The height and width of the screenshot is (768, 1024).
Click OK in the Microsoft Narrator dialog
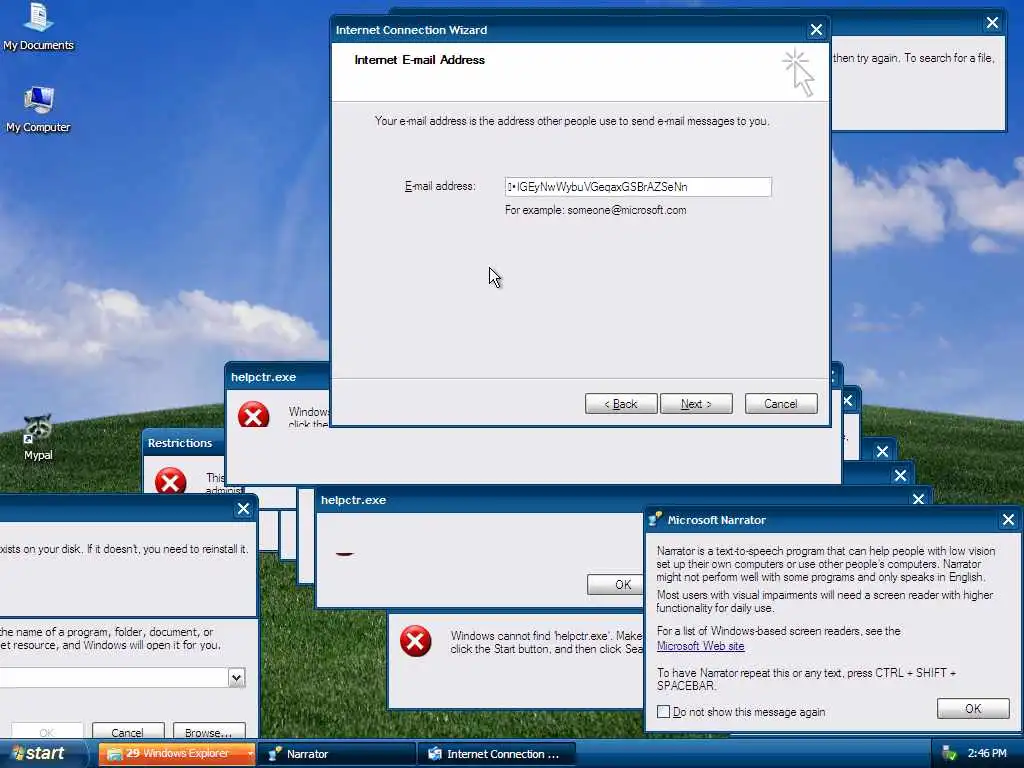(973, 709)
